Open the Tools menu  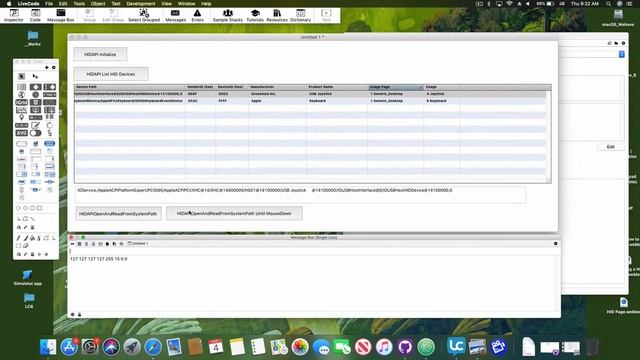(x=79, y=4)
